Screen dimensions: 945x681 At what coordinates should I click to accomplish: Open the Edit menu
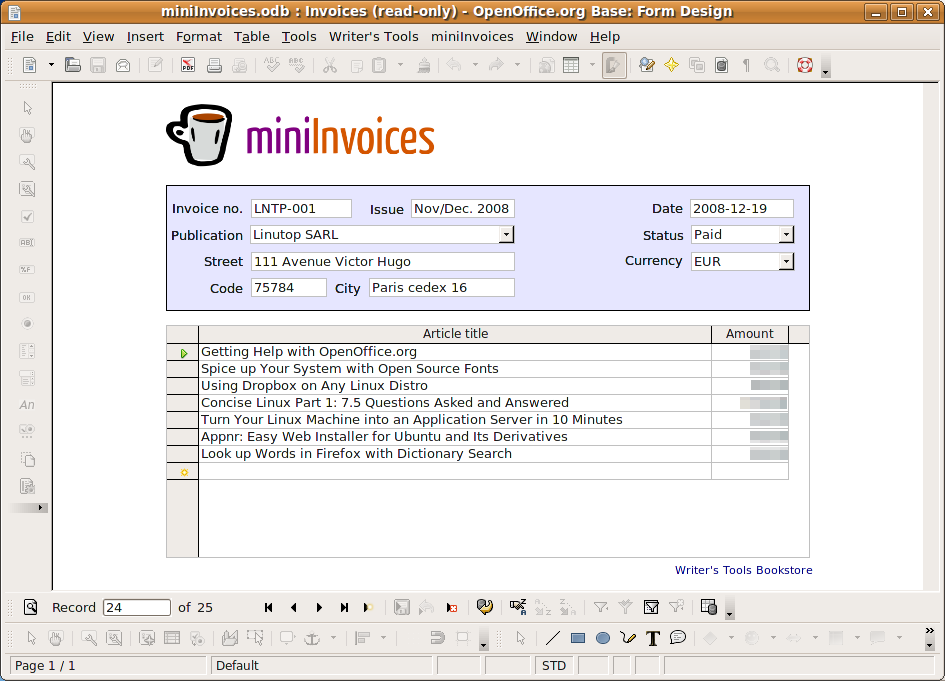point(58,37)
